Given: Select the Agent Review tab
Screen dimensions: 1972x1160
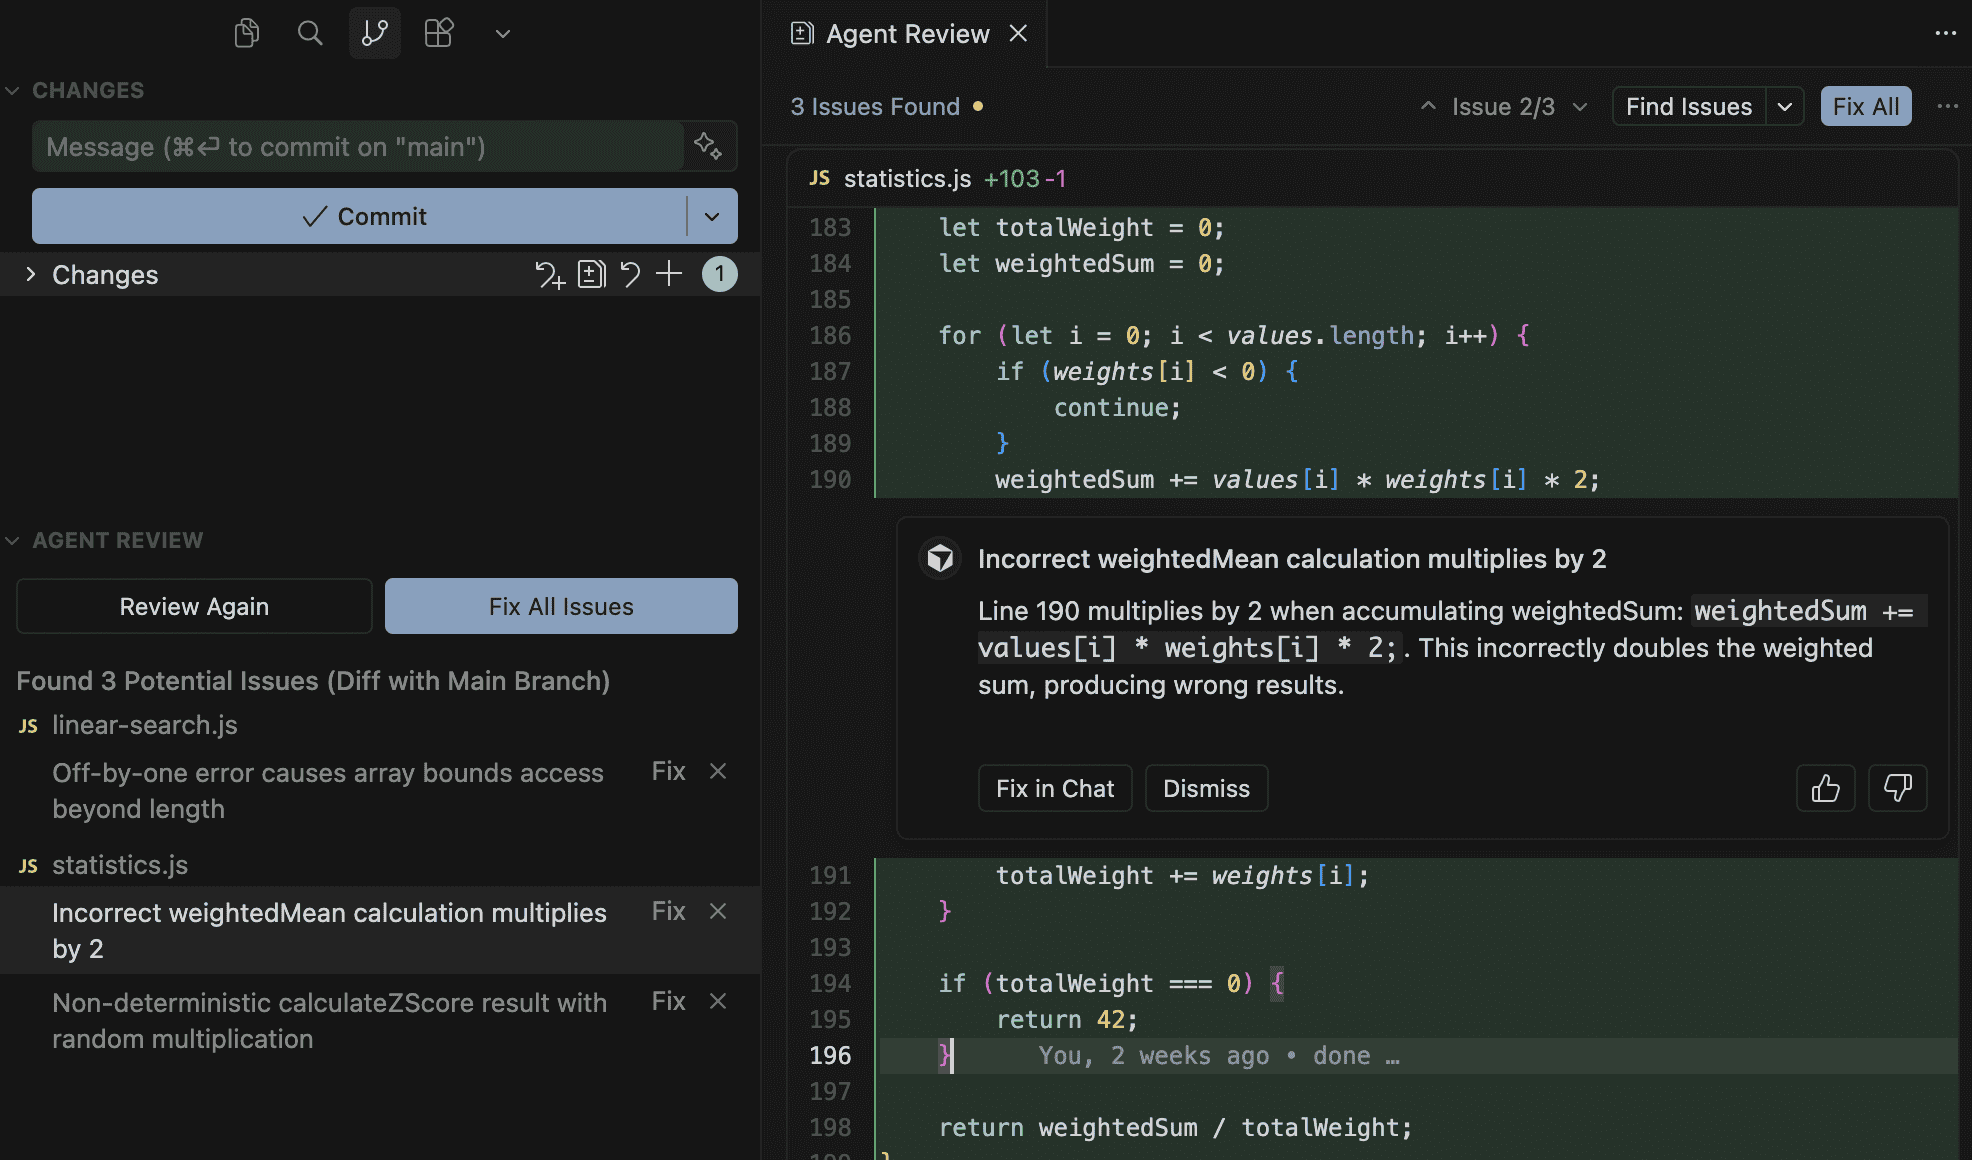Looking at the screenshot, I should (x=907, y=34).
